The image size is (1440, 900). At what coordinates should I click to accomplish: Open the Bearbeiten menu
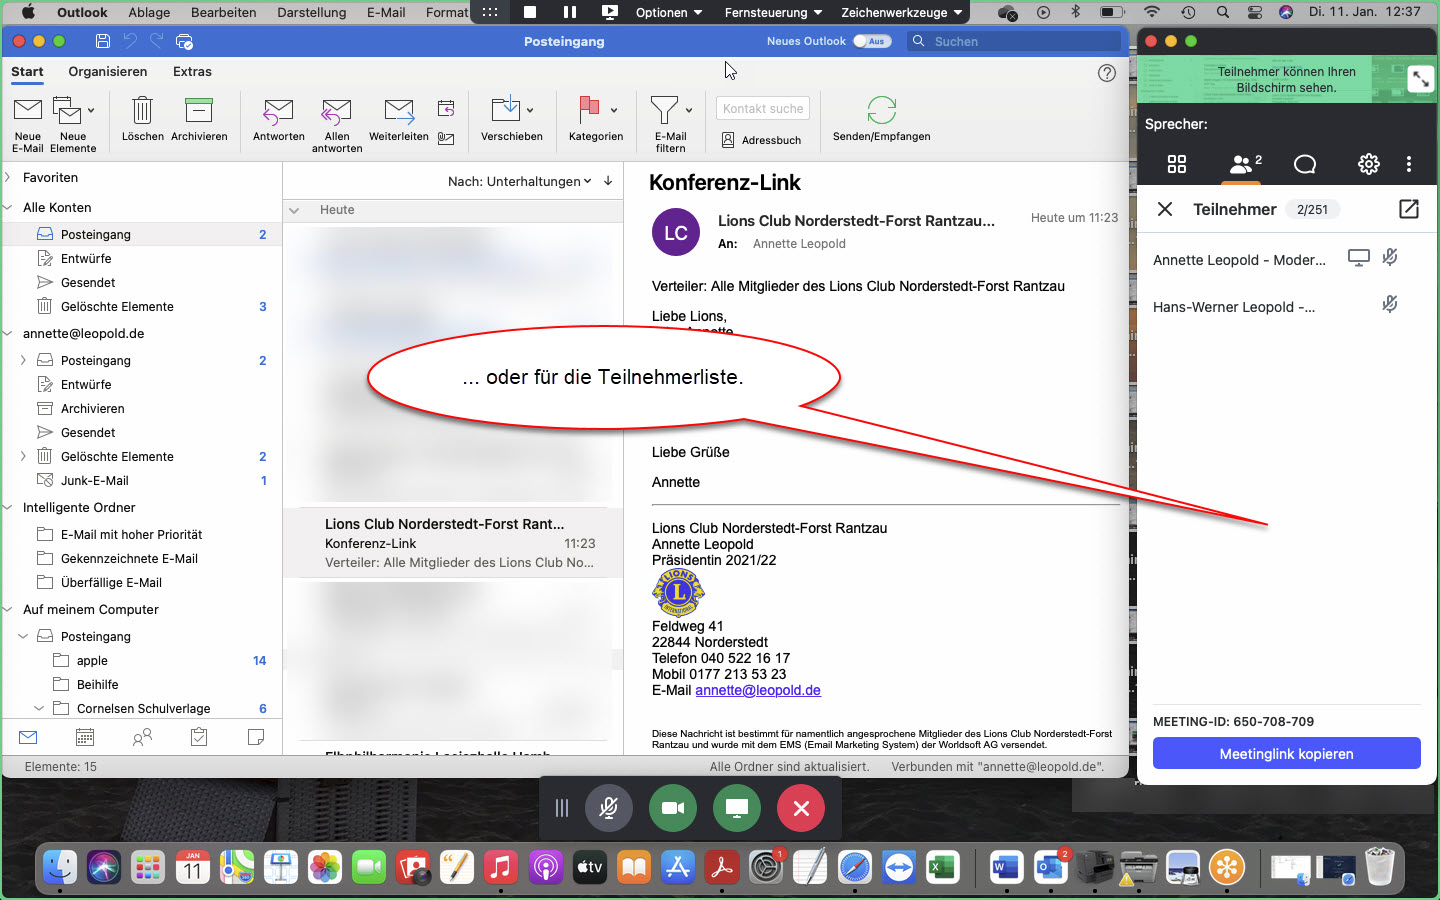(224, 12)
